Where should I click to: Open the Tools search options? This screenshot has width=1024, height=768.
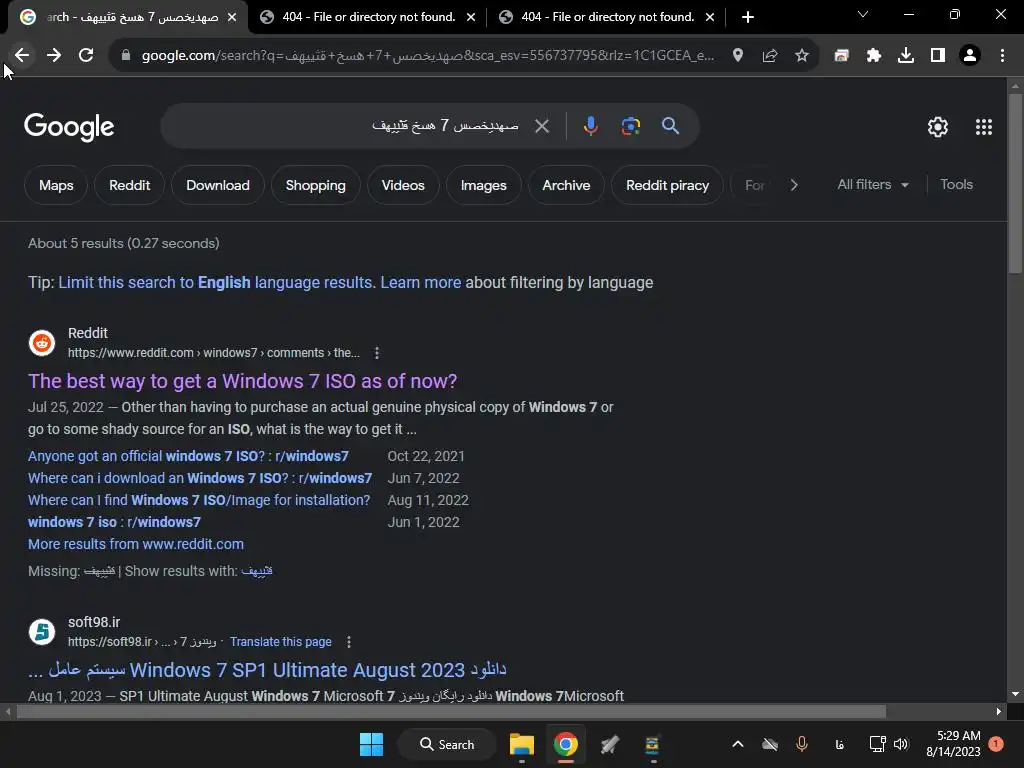tap(957, 185)
